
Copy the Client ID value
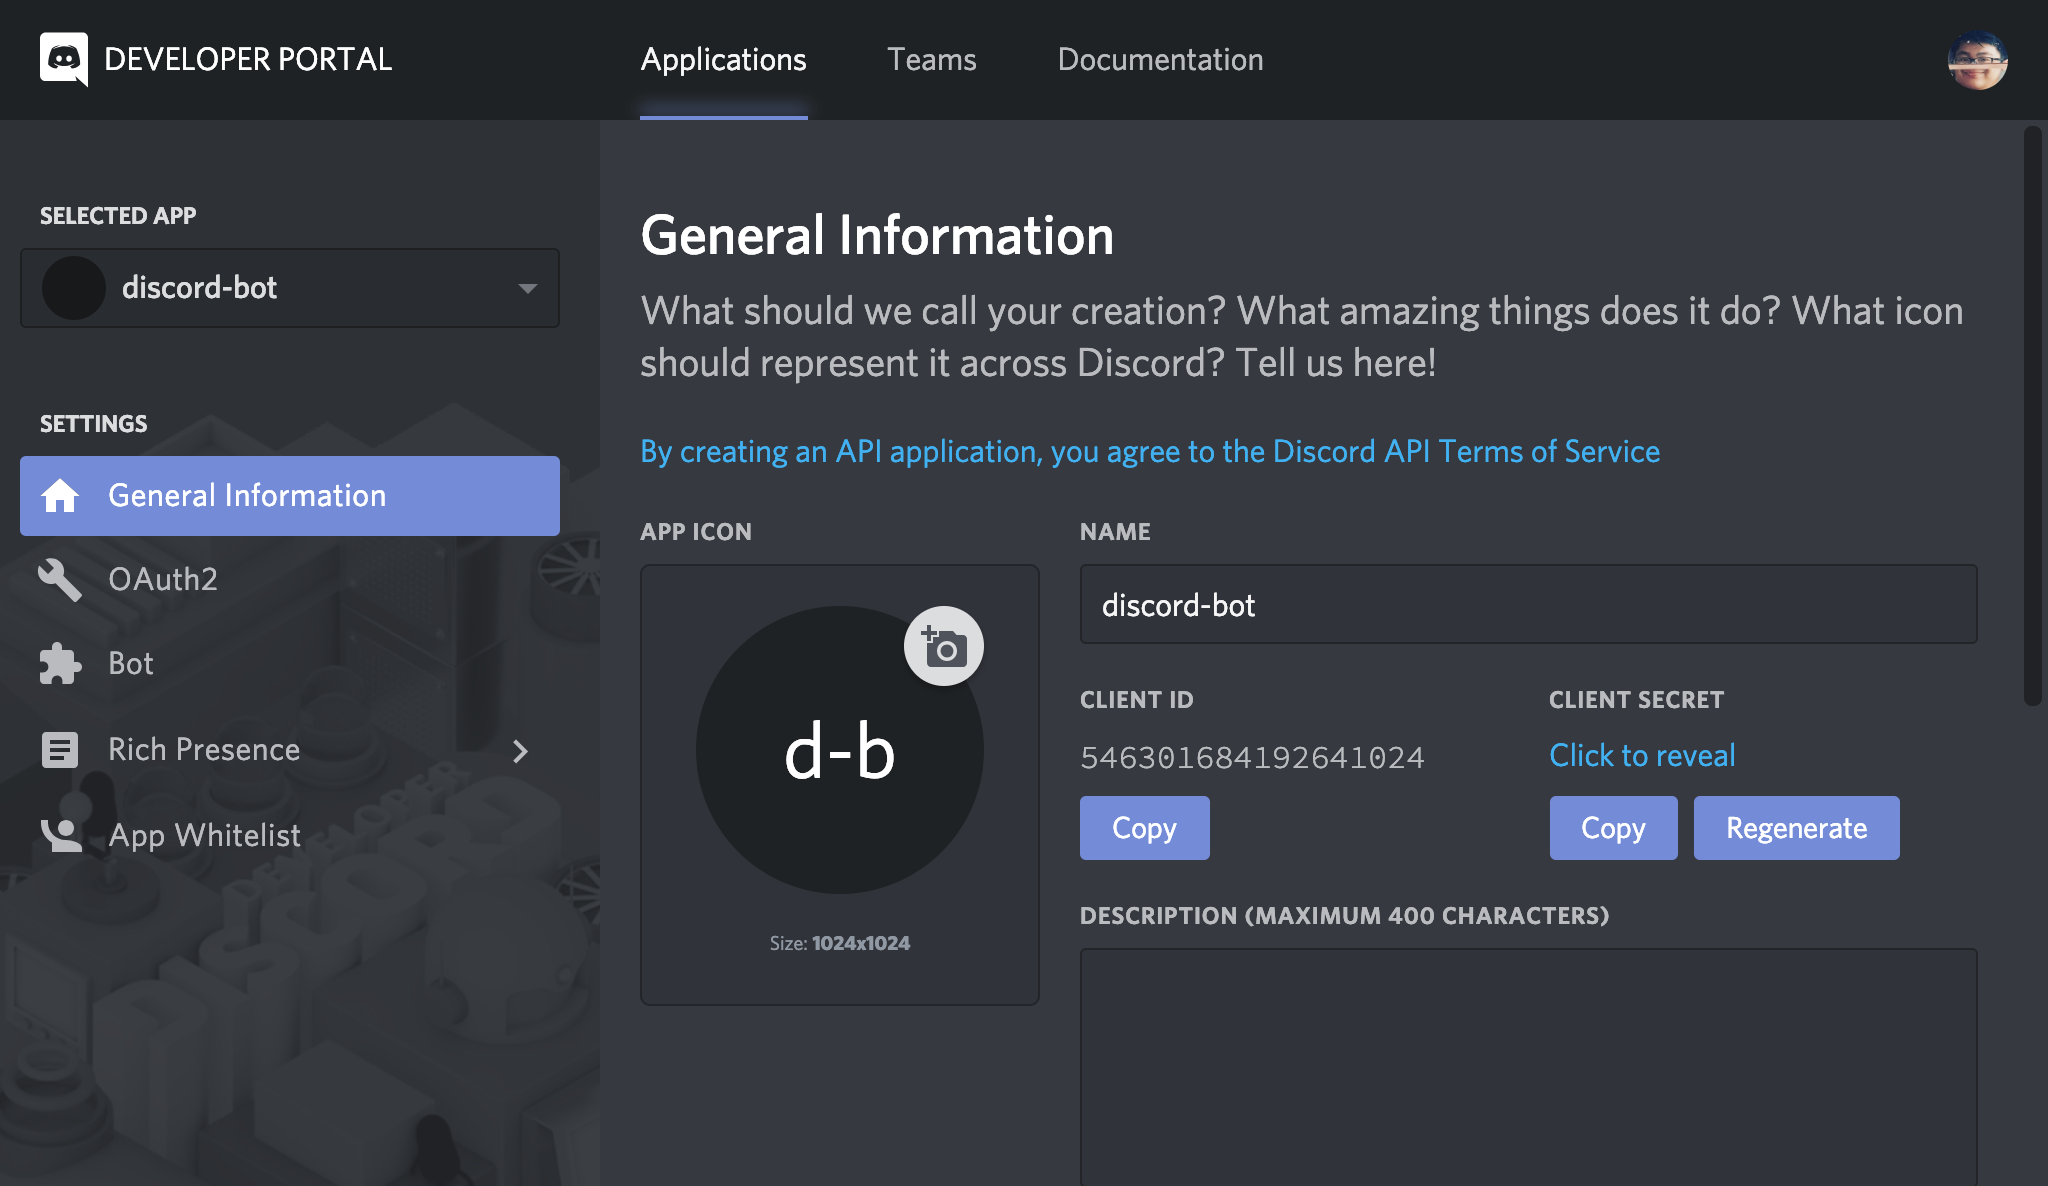[x=1145, y=827]
